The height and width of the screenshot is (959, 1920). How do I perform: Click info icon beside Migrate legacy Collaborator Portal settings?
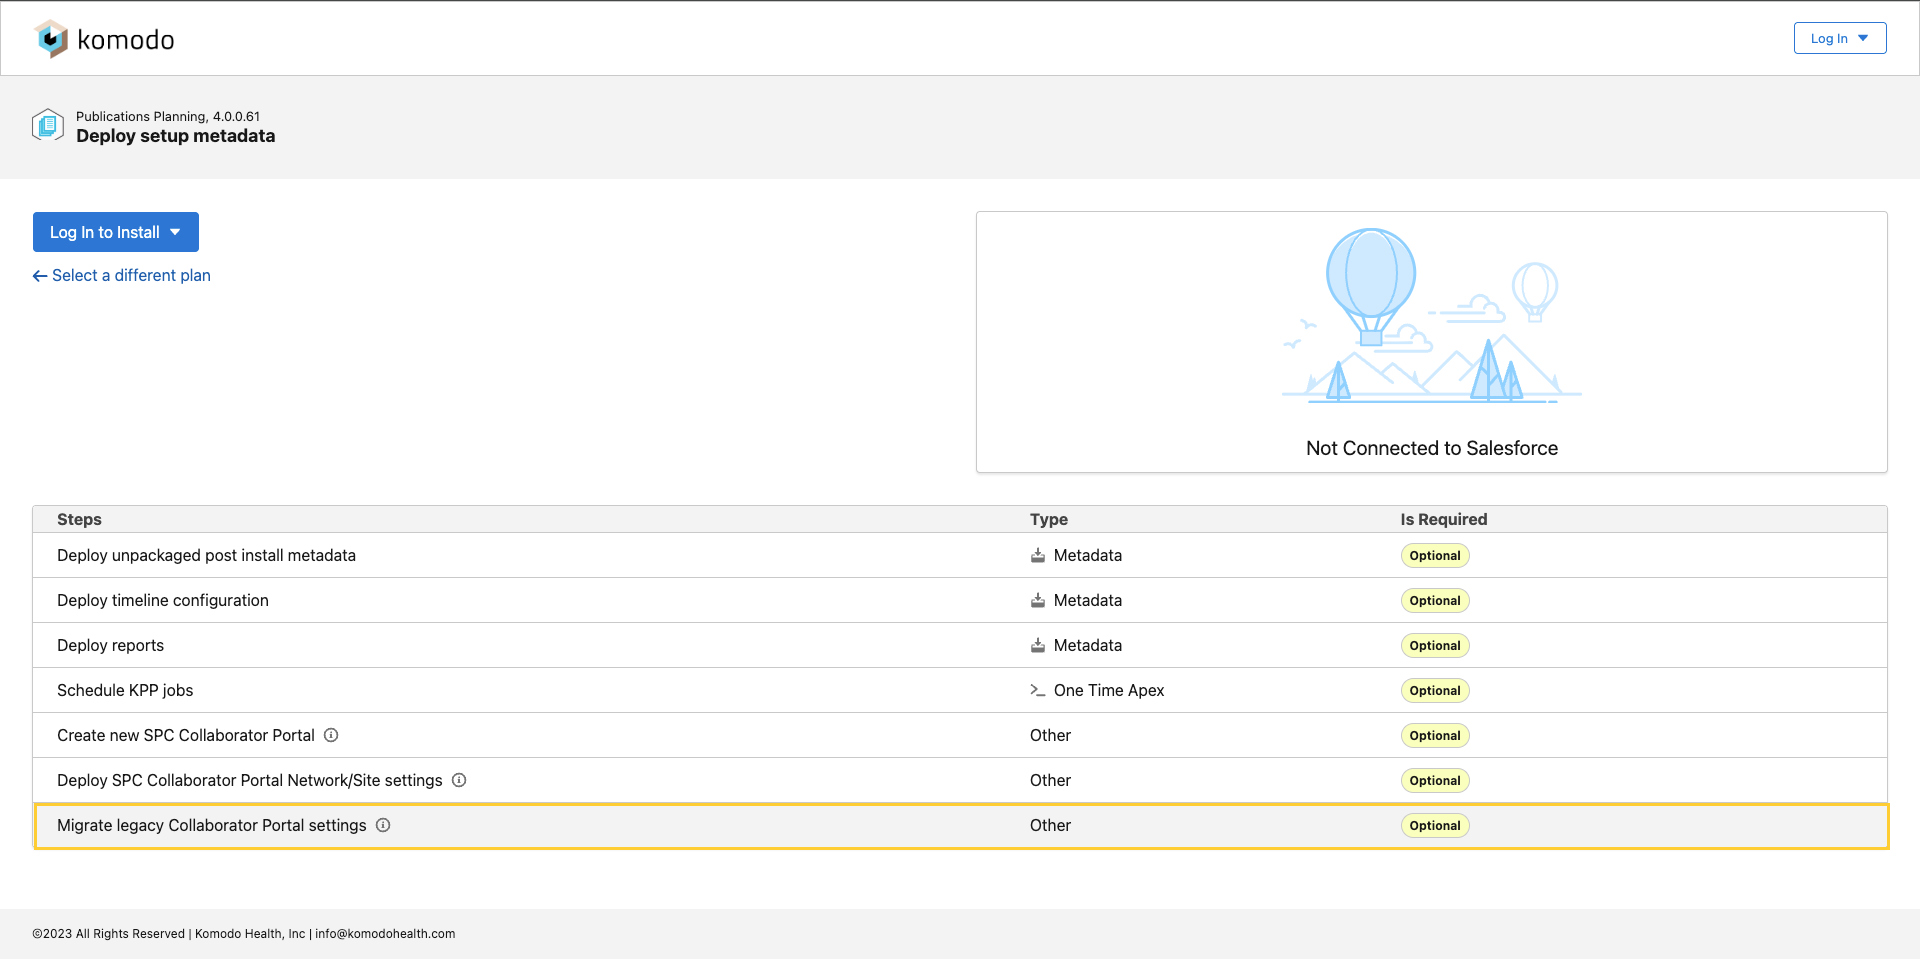click(383, 825)
